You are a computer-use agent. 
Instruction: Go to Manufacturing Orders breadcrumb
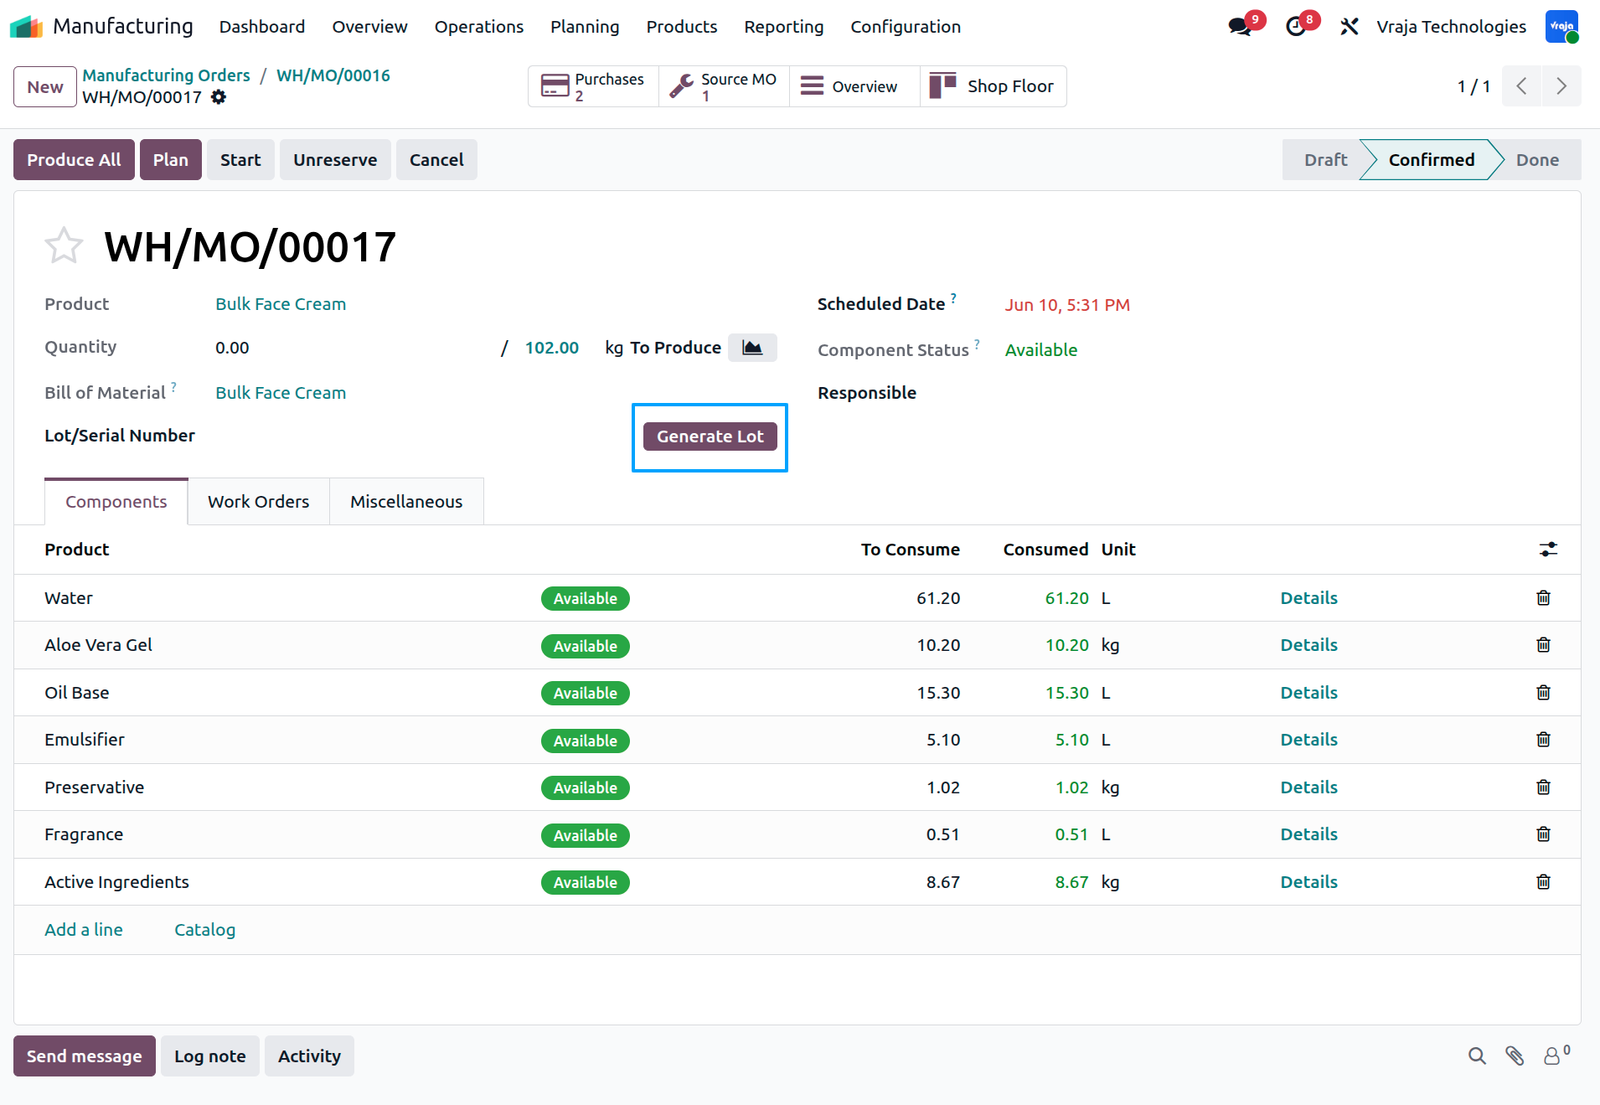(166, 75)
